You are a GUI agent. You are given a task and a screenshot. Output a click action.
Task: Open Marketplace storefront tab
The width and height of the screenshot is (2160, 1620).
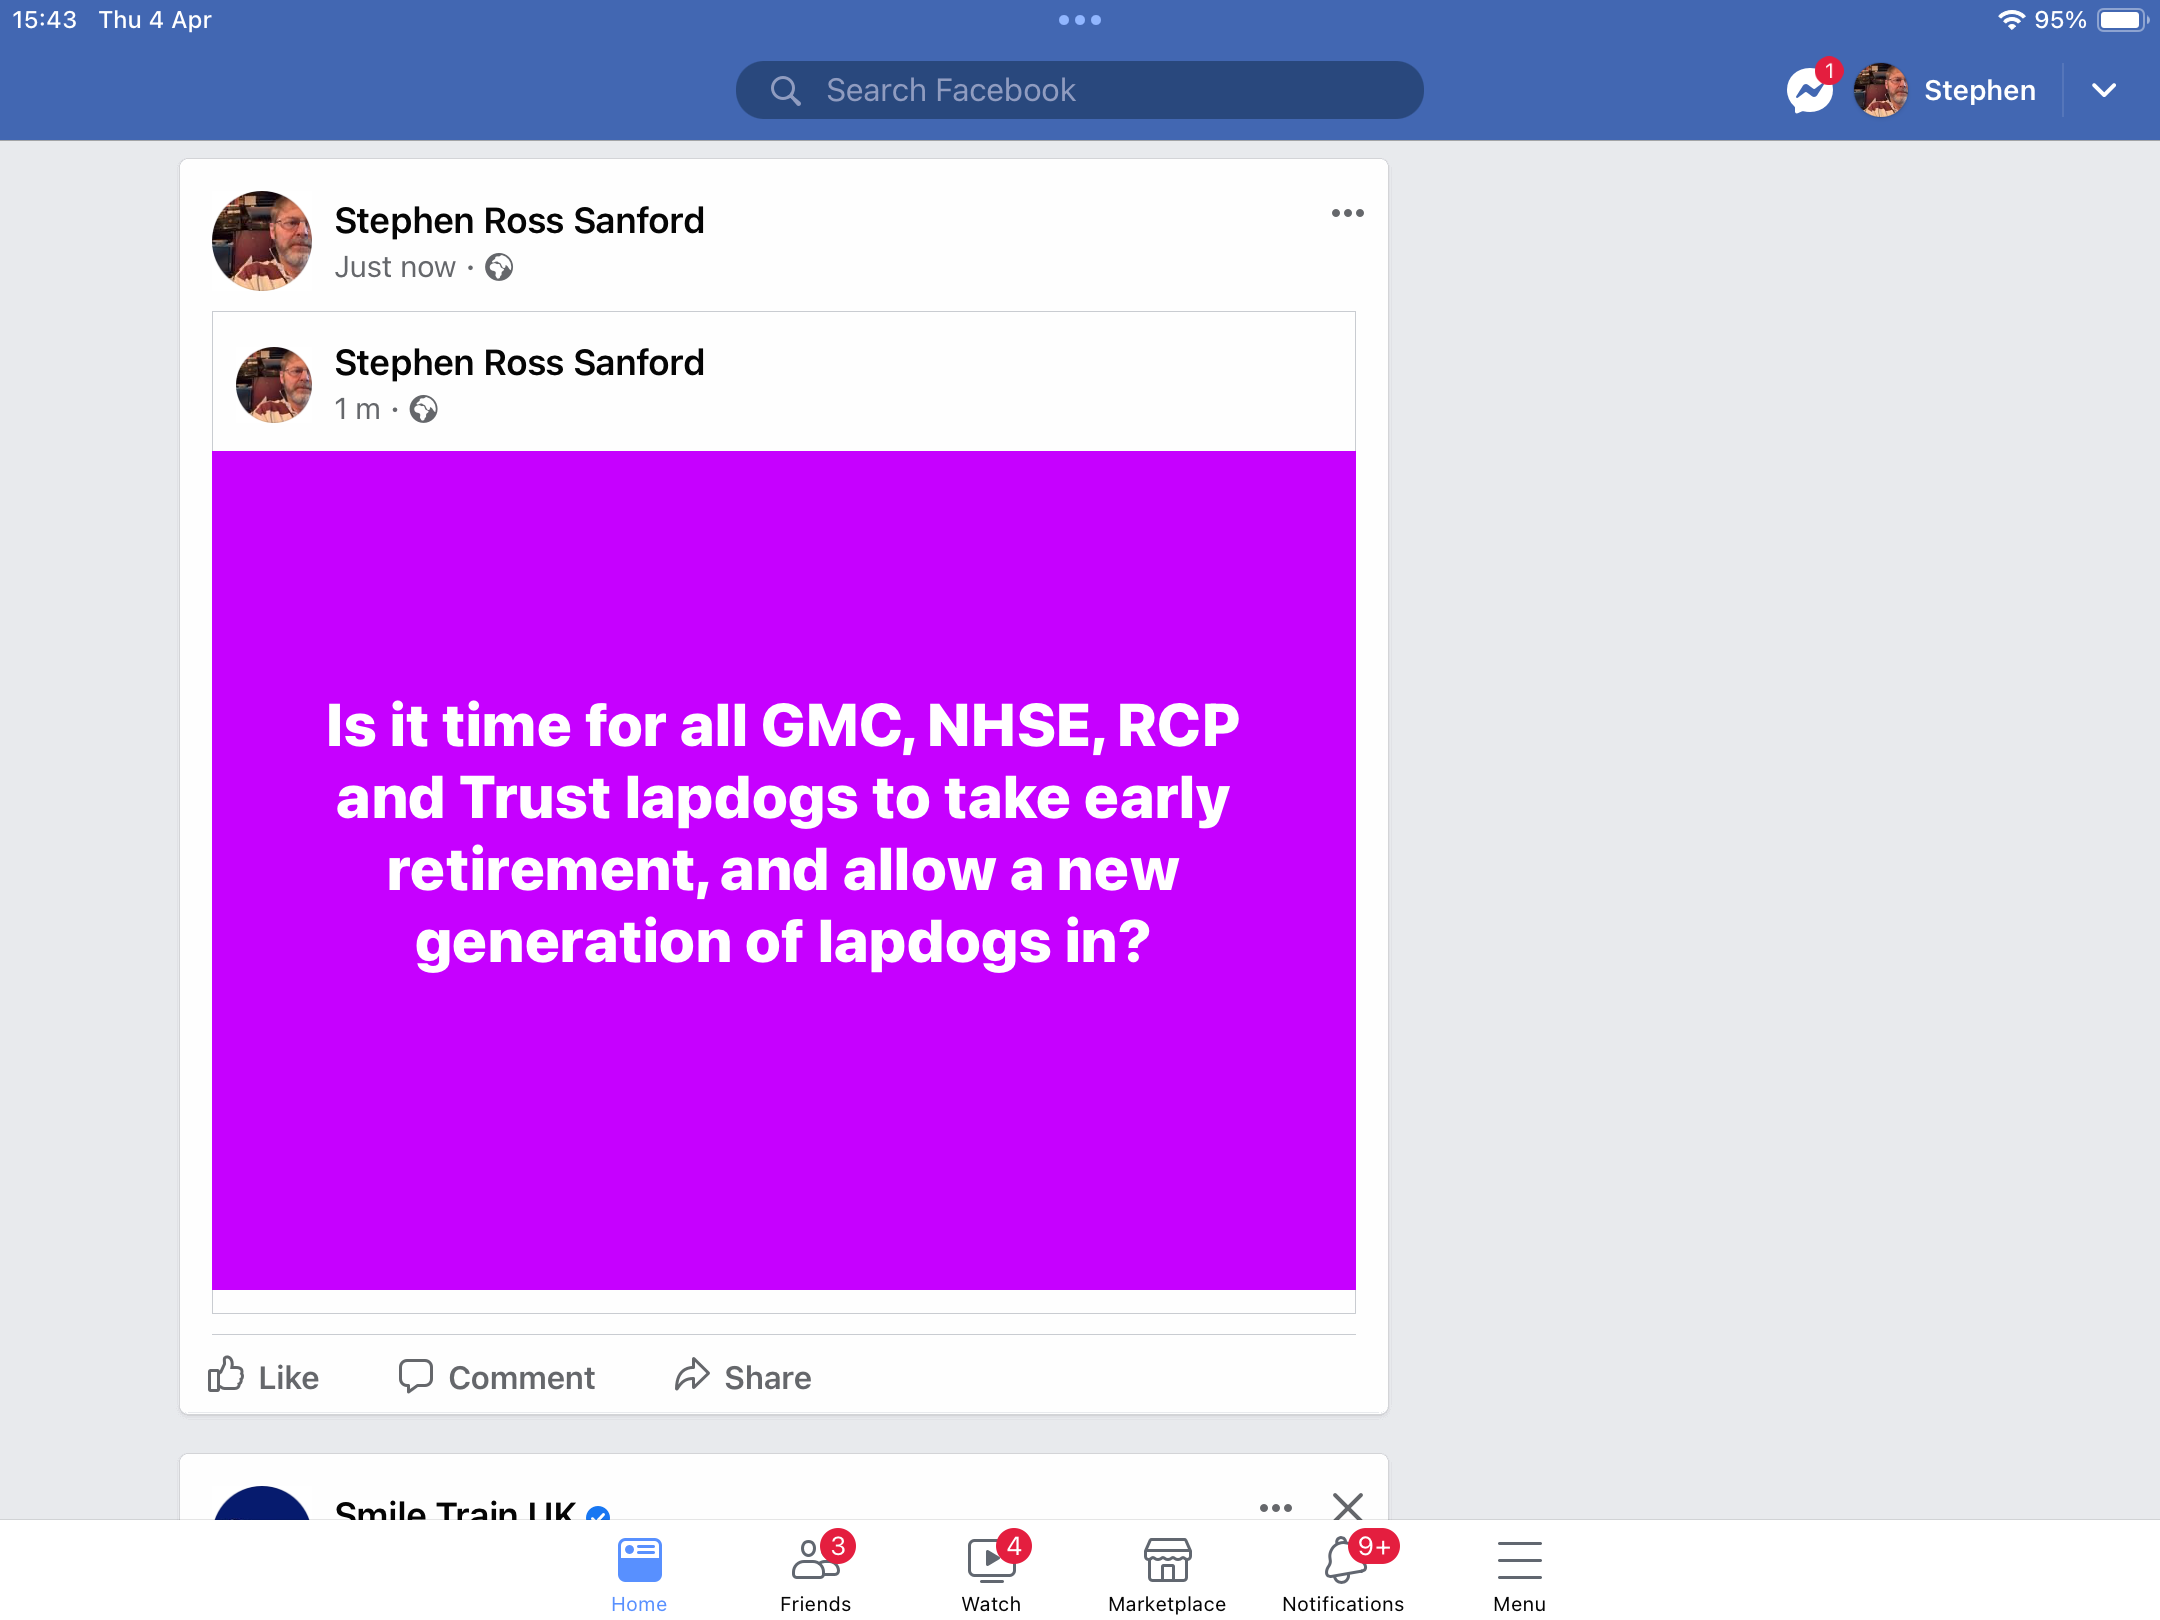[x=1167, y=1572]
